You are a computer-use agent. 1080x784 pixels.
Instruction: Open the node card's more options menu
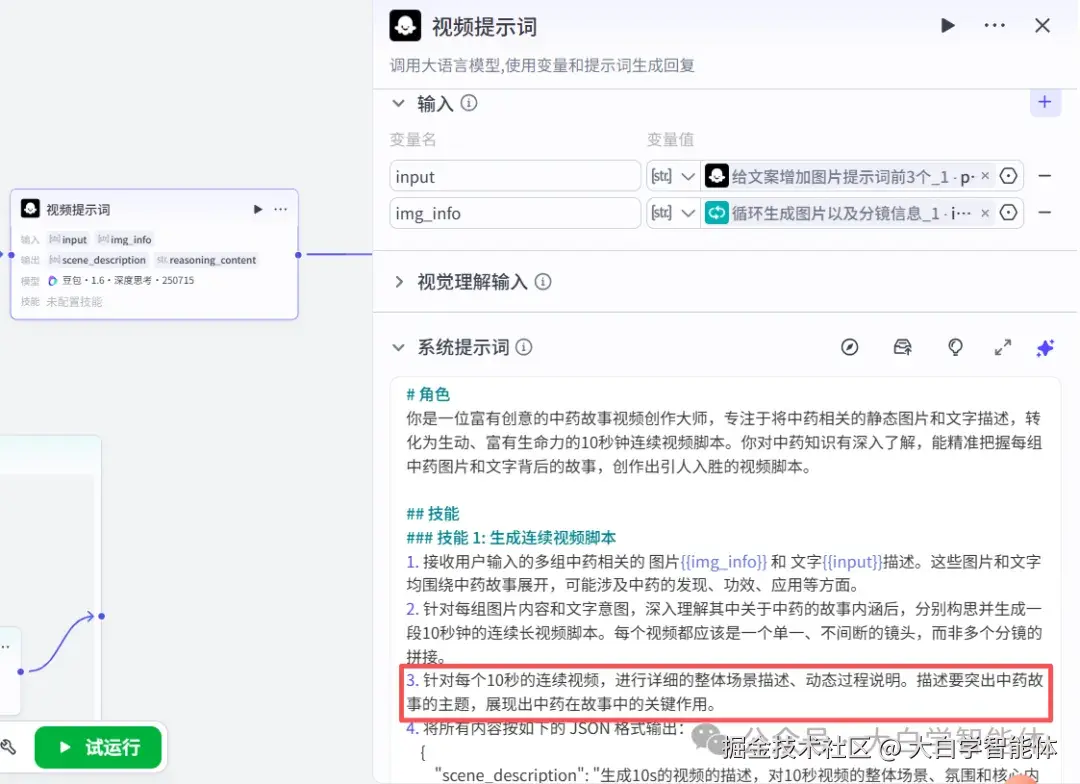click(x=280, y=209)
